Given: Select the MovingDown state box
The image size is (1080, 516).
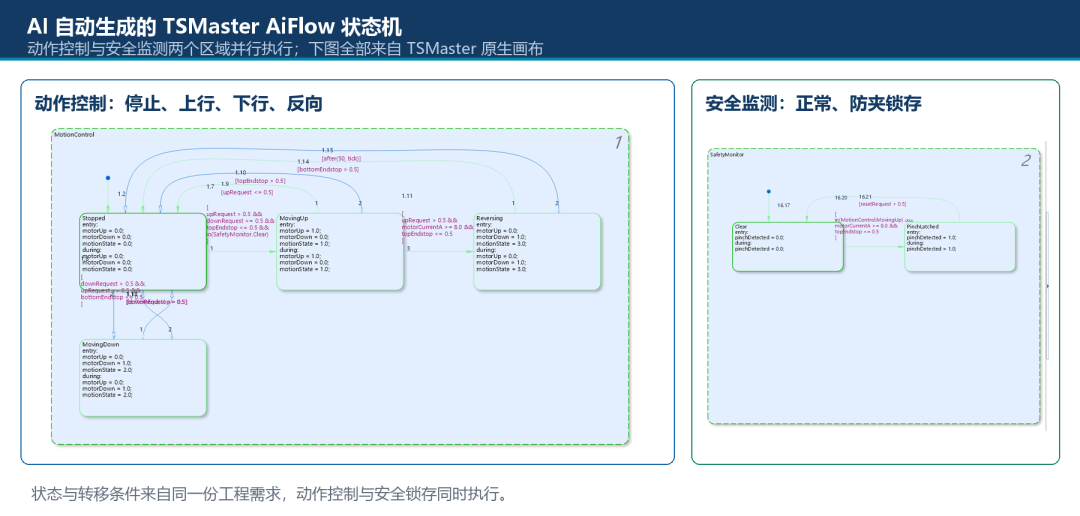Looking at the screenshot, I should (143, 378).
